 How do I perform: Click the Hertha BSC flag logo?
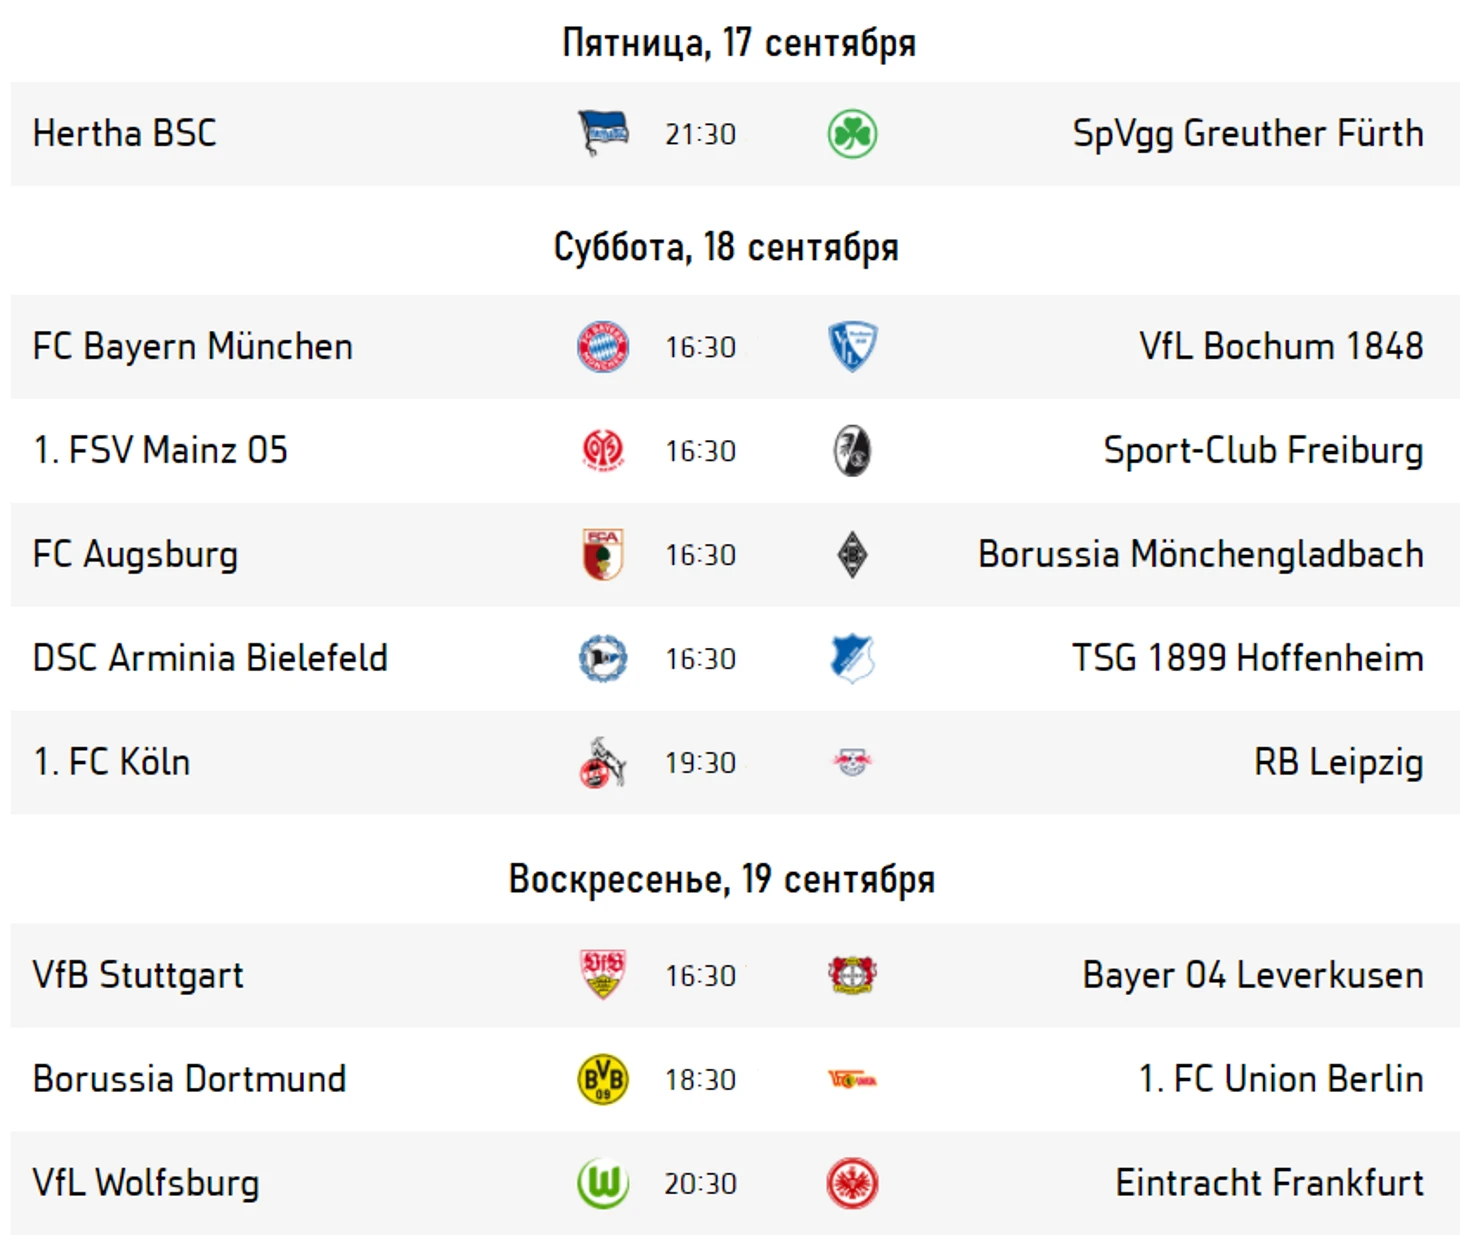pyautogui.click(x=603, y=133)
